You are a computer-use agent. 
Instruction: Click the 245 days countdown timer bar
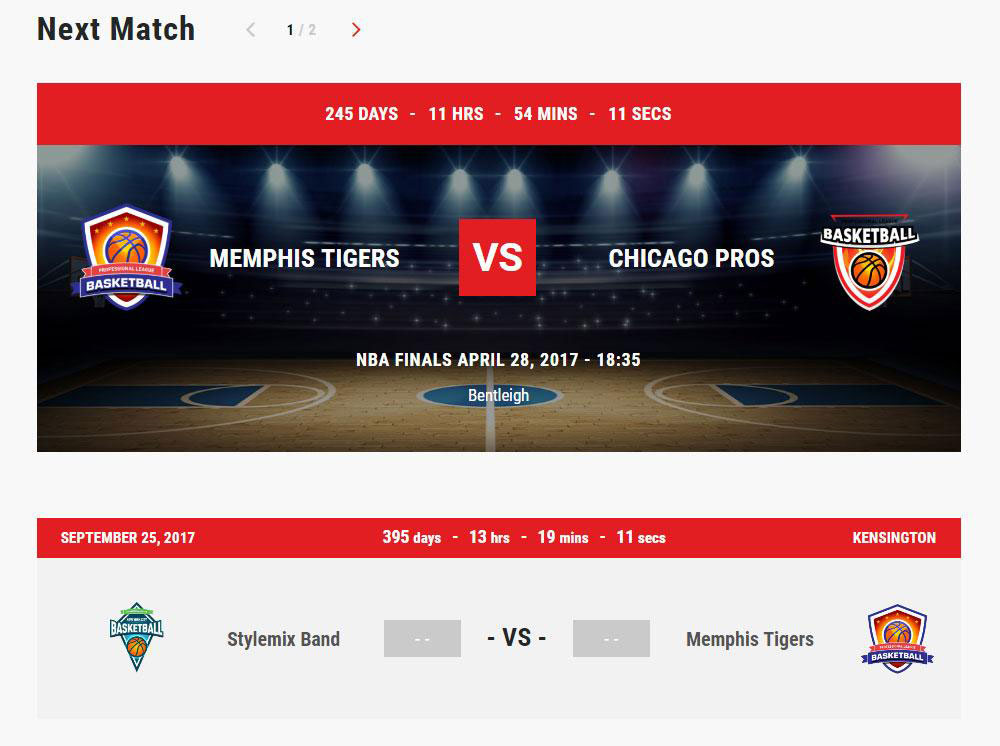tap(498, 113)
